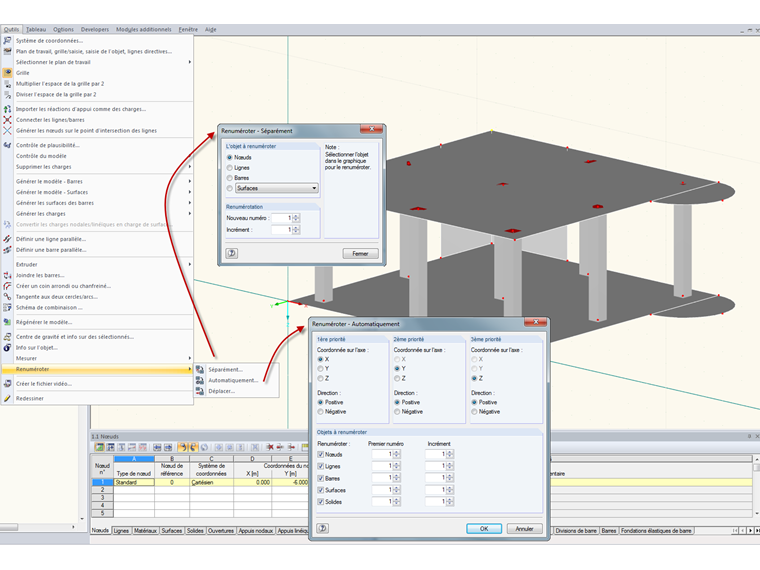Open the Fenêtre menu
760x570 pixels.
pyautogui.click(x=188, y=30)
